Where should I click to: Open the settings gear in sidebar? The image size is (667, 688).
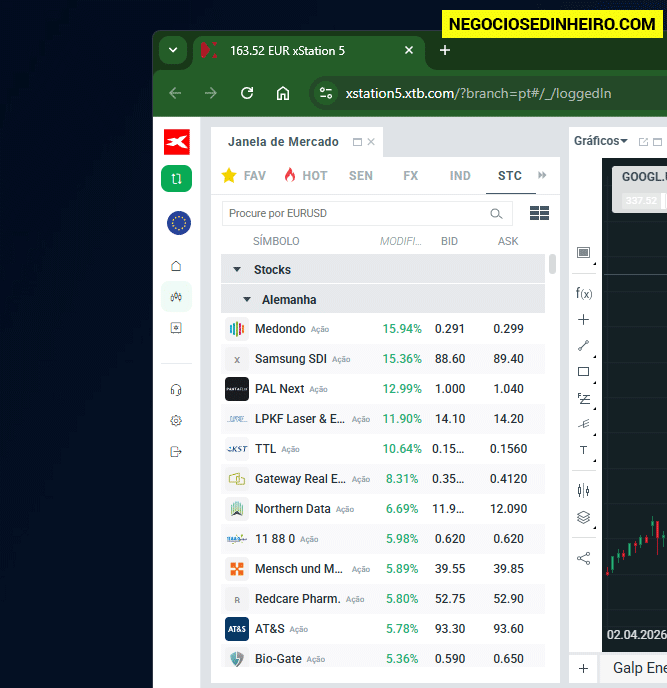point(176,420)
